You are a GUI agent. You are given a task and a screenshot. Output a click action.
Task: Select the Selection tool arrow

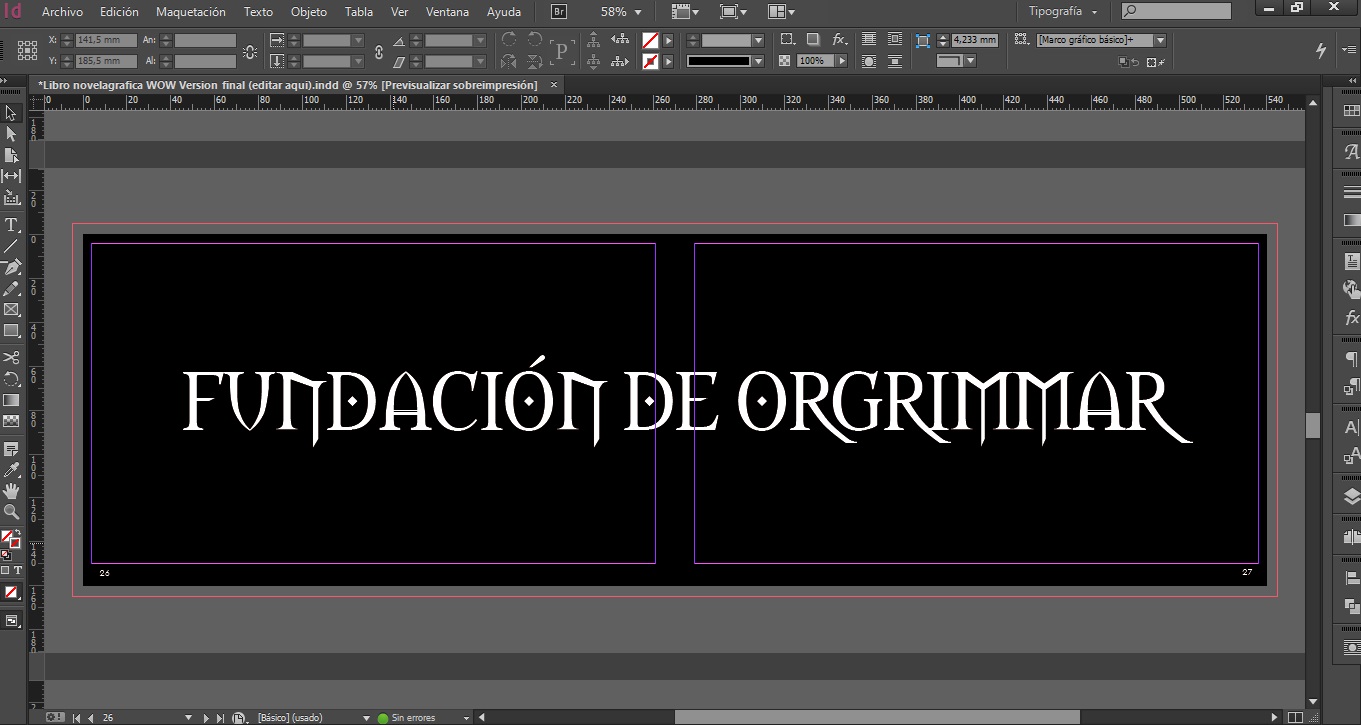[12, 113]
